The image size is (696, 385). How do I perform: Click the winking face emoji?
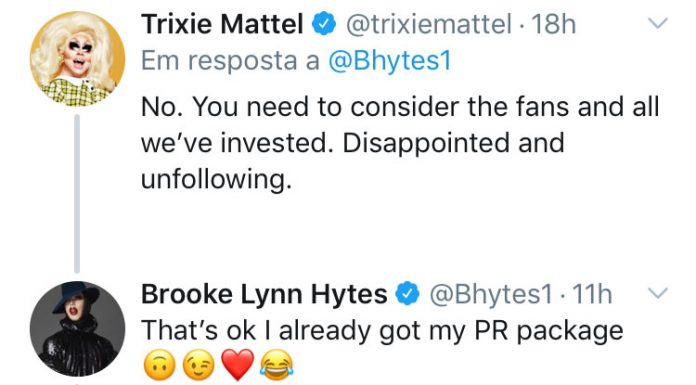[x=199, y=365]
